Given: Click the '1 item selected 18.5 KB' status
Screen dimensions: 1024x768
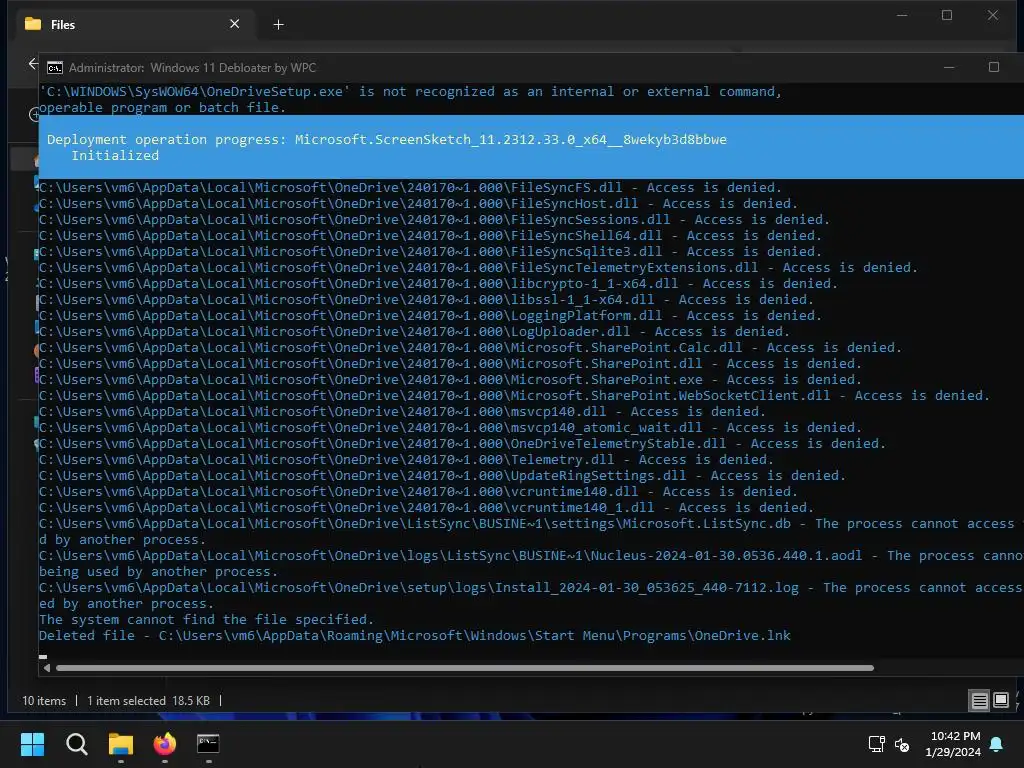Looking at the screenshot, I should click(x=148, y=701).
